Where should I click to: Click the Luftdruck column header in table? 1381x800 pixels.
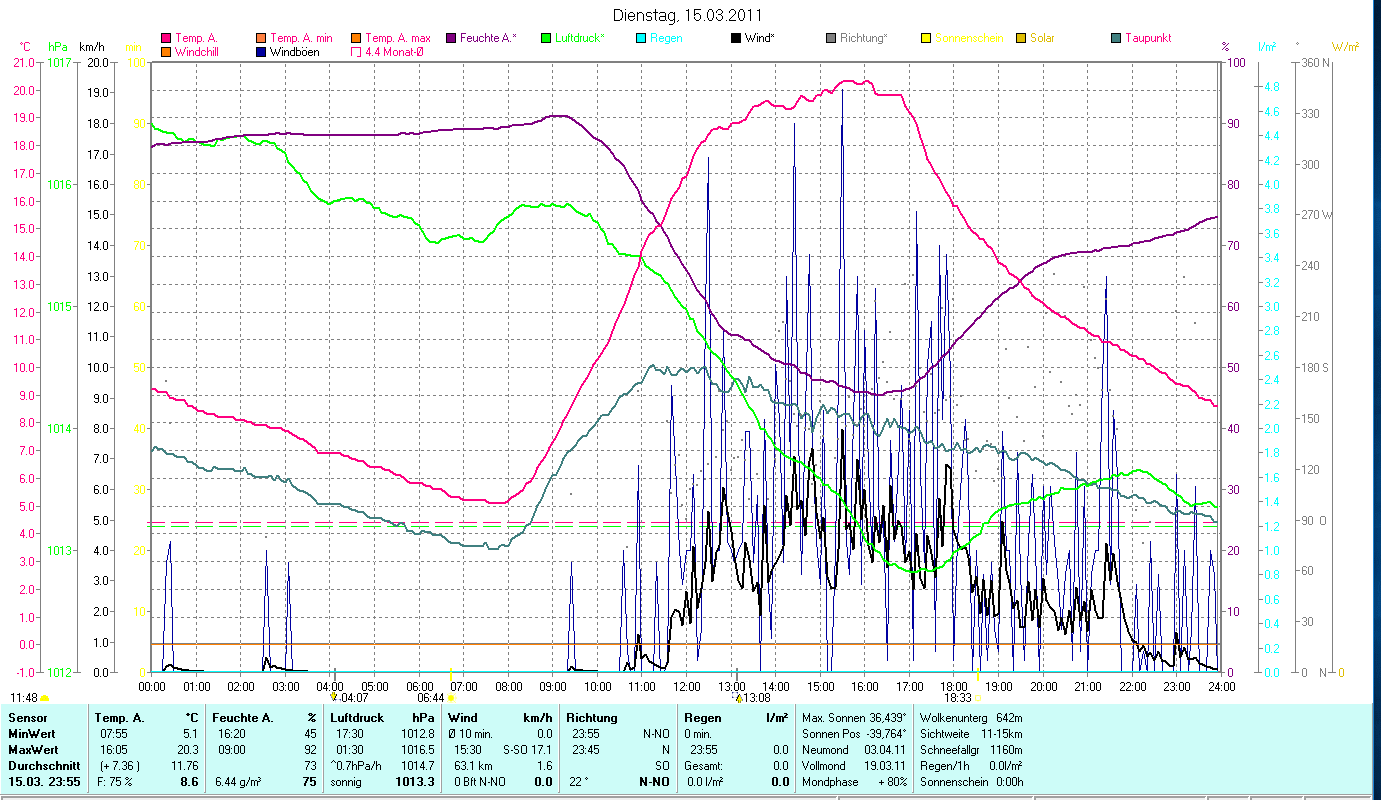(x=357, y=718)
